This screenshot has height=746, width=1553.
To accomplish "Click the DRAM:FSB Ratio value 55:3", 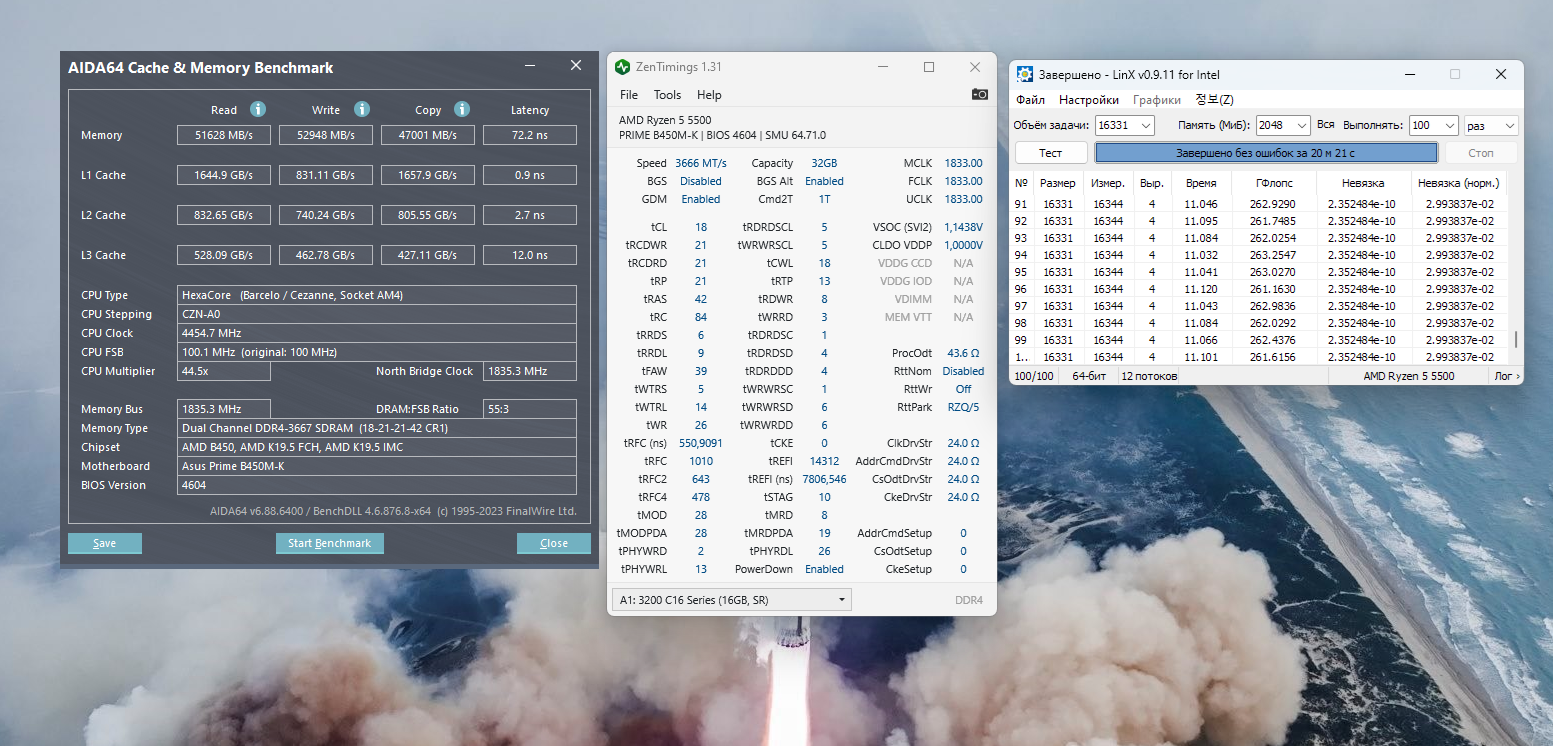I will (x=530, y=409).
